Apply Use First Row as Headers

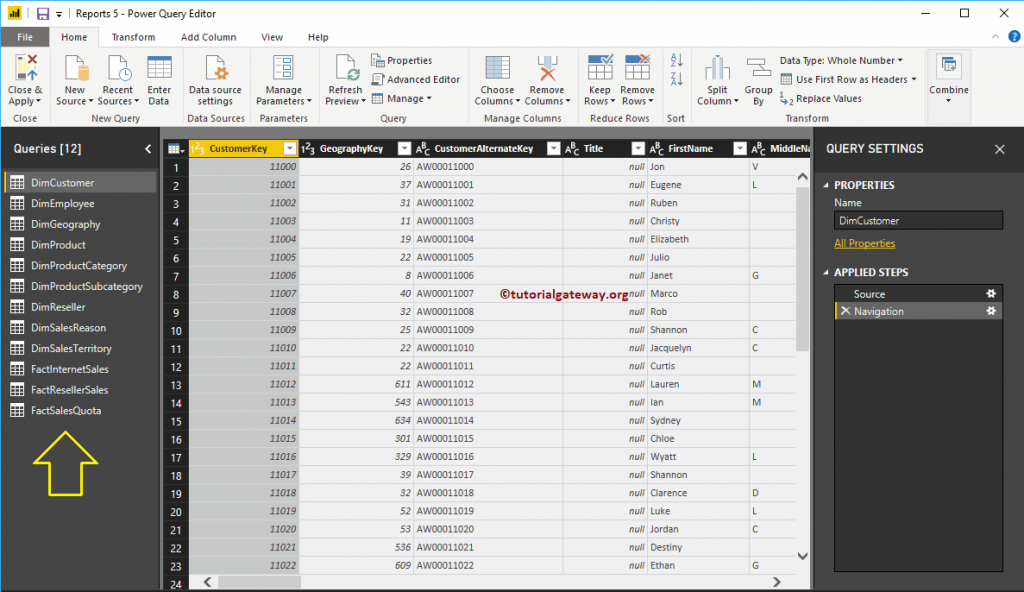[850, 79]
